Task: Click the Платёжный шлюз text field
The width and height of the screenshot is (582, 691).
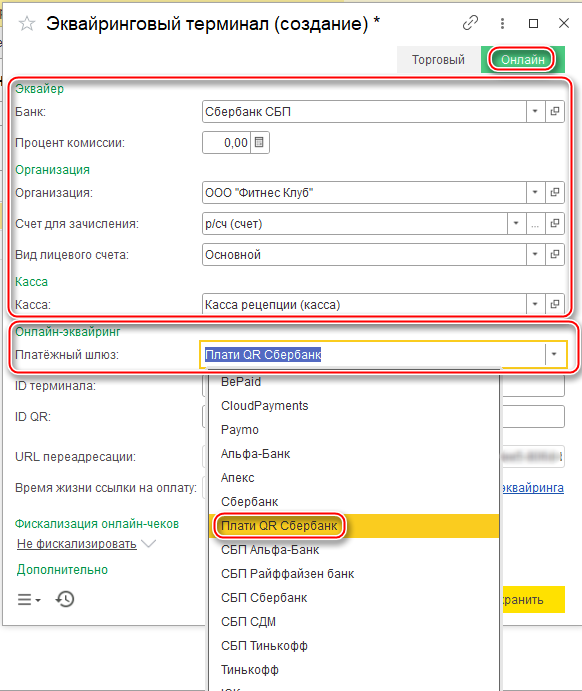Action: [373, 354]
